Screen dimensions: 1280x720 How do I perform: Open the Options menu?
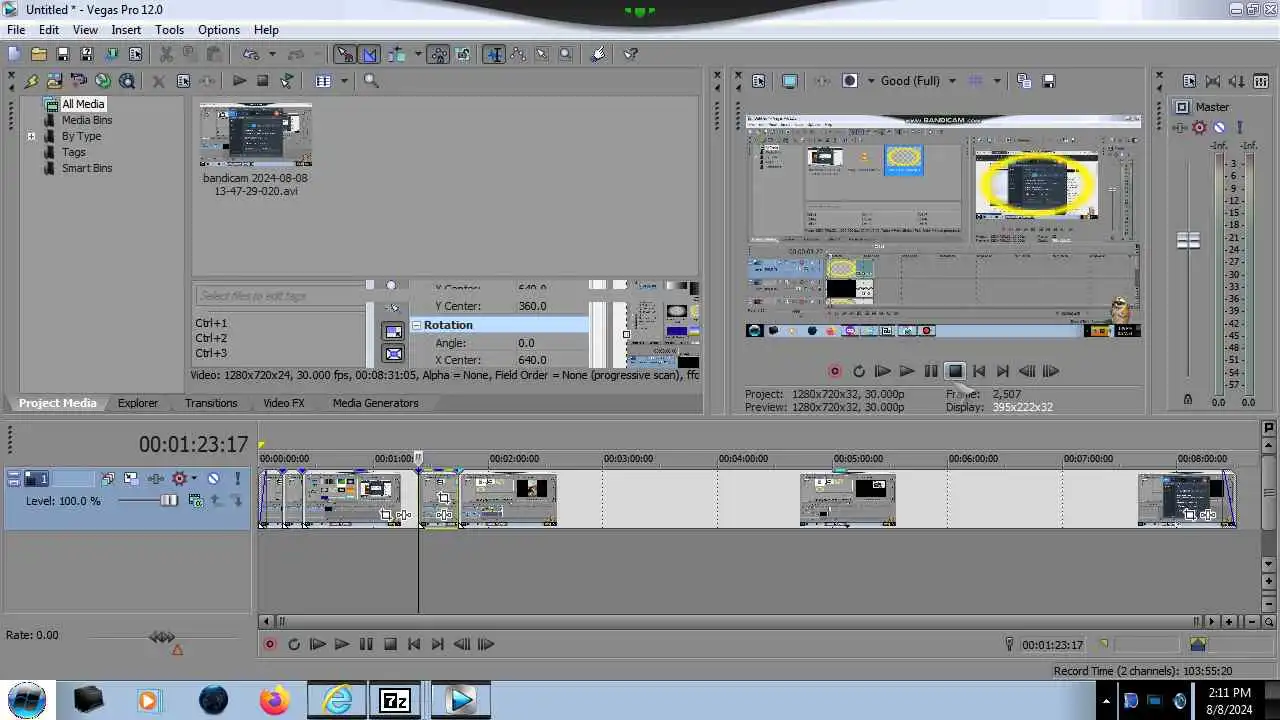pyautogui.click(x=218, y=30)
